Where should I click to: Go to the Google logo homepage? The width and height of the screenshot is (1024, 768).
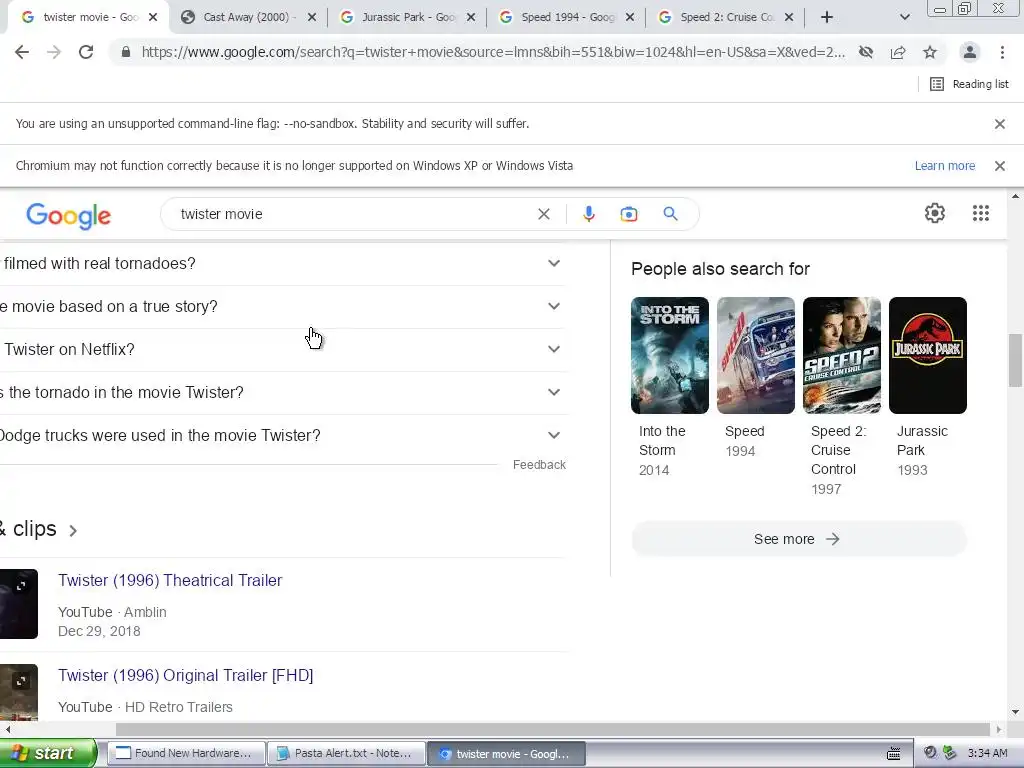pyautogui.click(x=69, y=216)
